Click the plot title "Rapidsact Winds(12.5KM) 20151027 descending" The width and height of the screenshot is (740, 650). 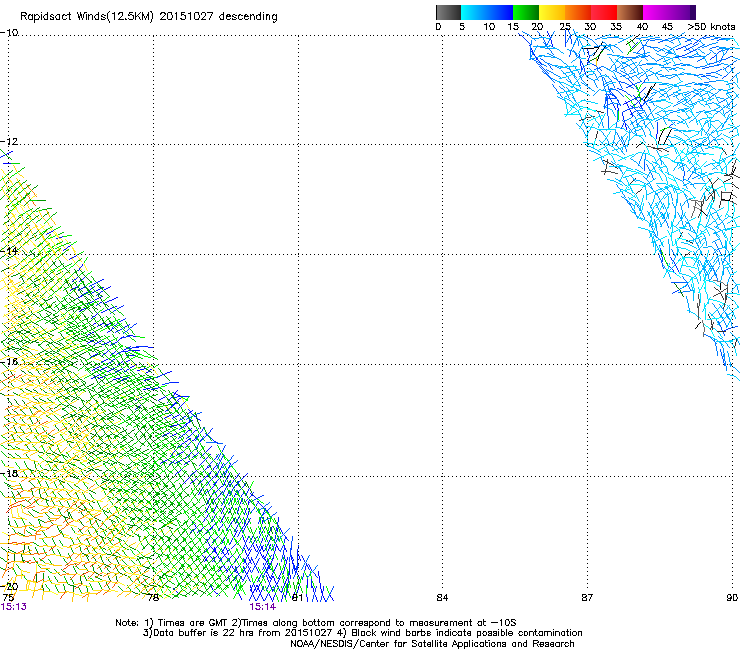(x=149, y=17)
